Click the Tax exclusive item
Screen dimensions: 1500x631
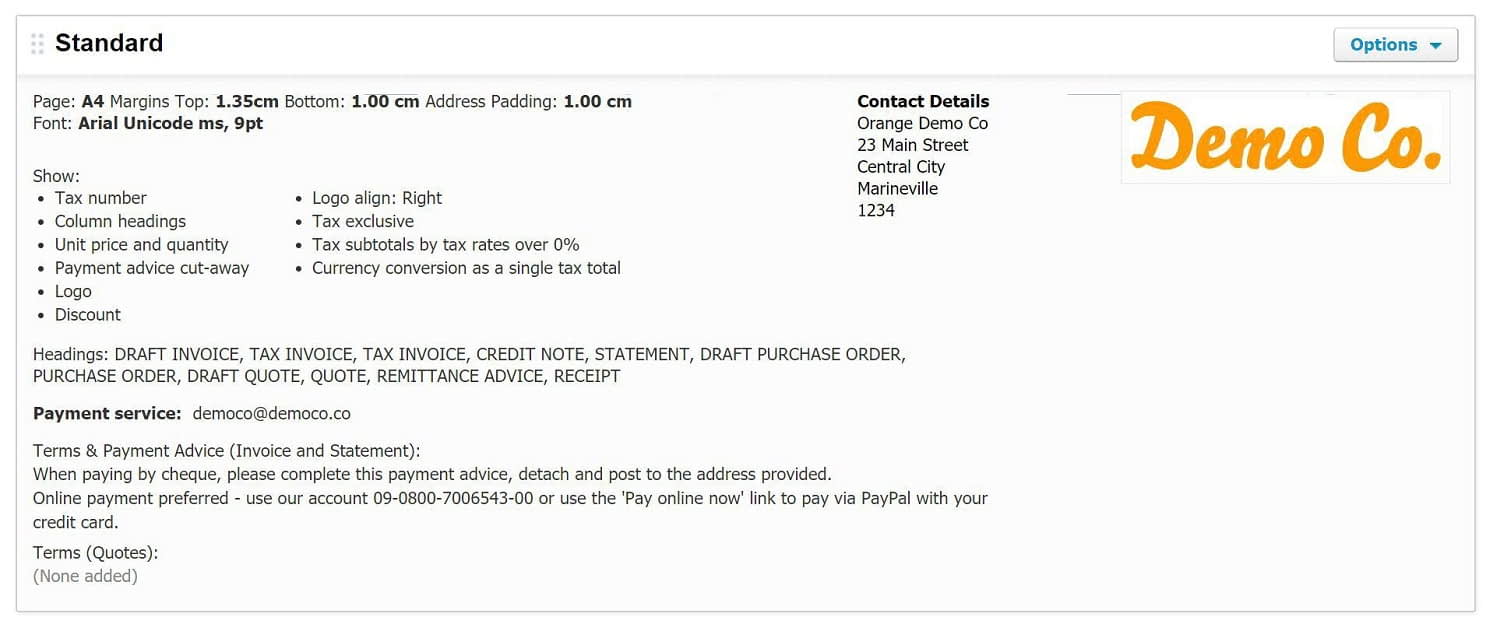[363, 221]
